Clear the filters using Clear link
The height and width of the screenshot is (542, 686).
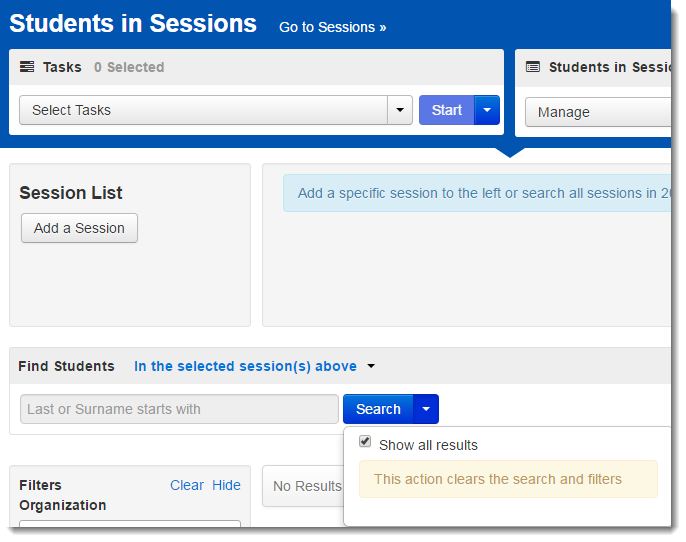(187, 485)
